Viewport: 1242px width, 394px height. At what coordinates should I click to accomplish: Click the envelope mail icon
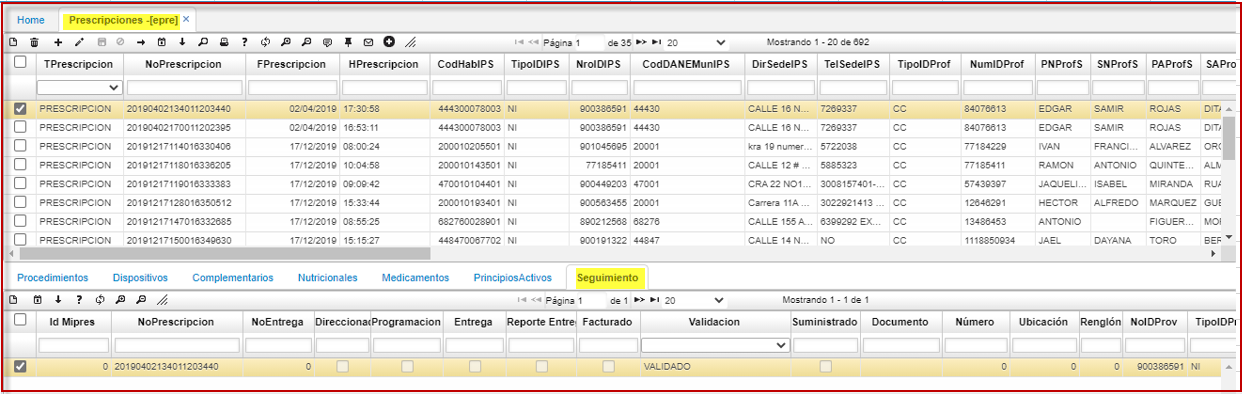tap(368, 43)
